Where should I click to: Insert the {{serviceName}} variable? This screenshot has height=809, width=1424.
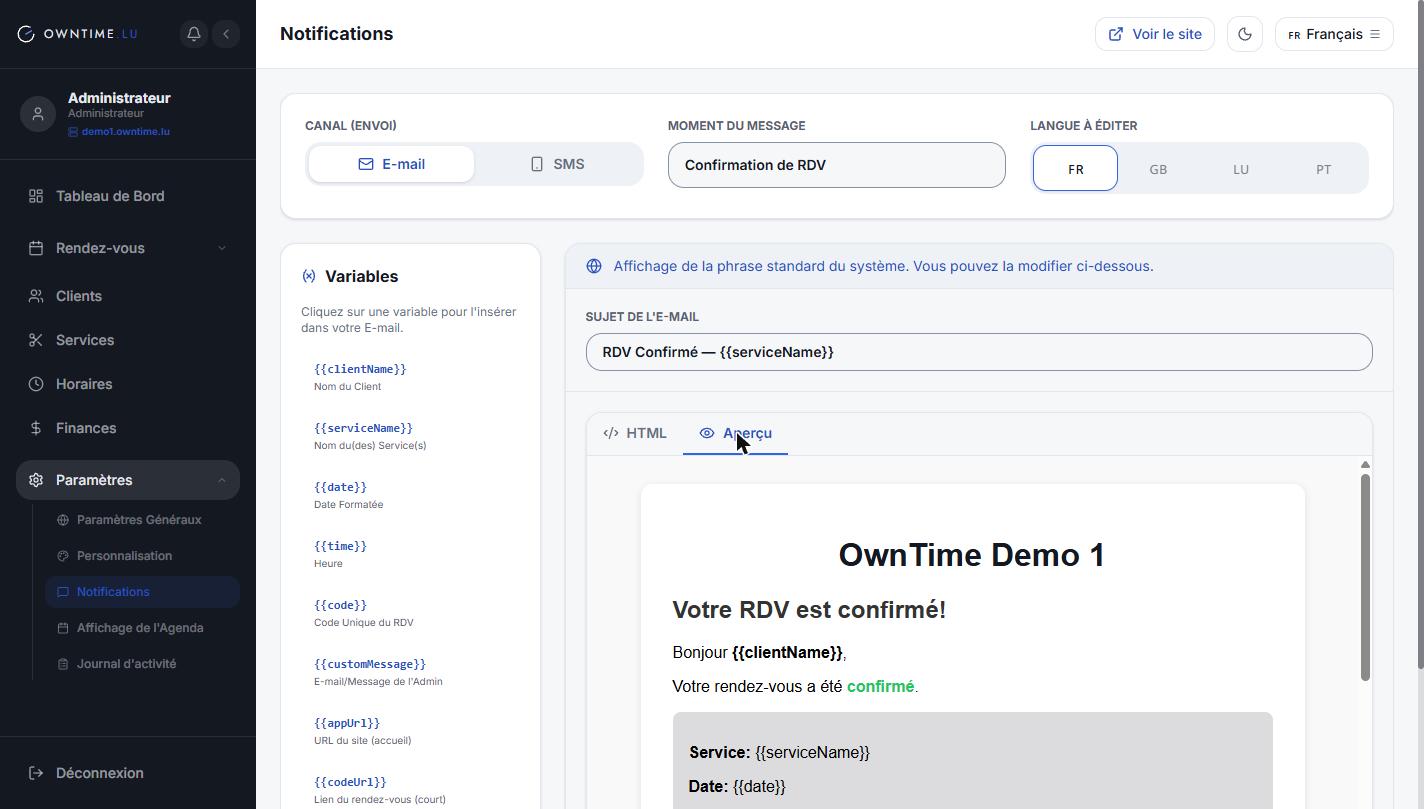(410, 436)
